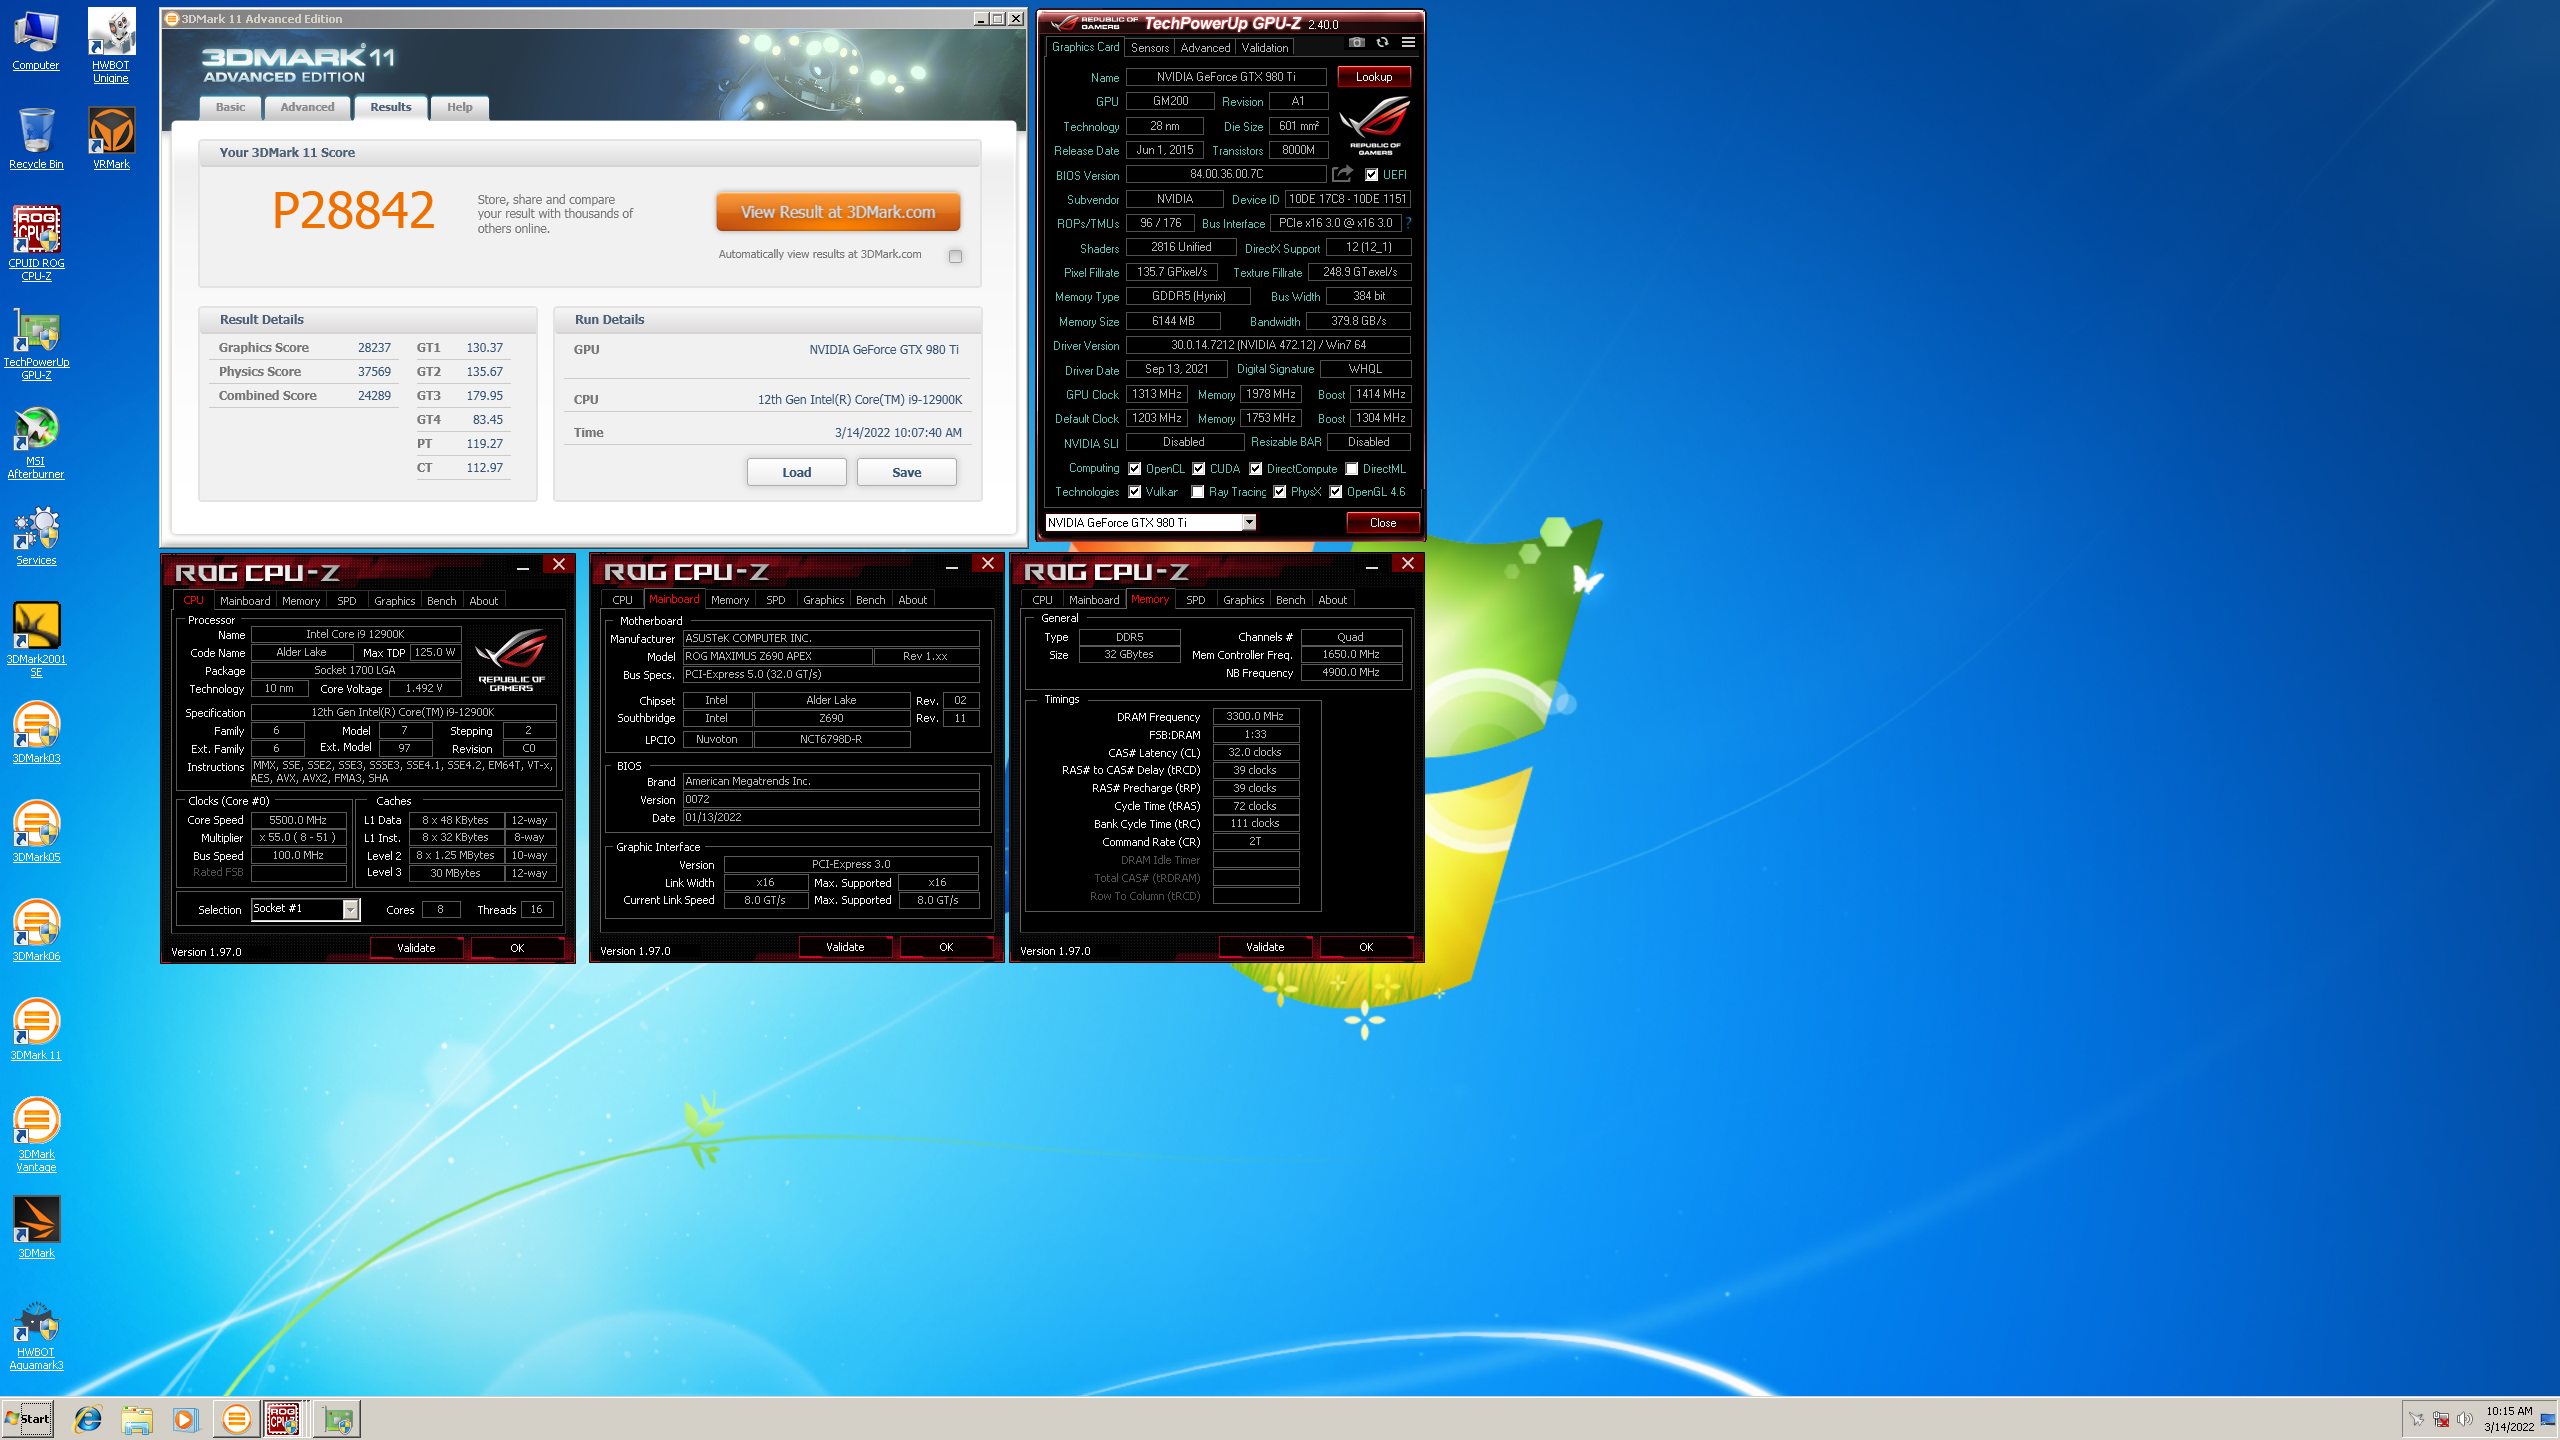Toggle automatically view results at 3DMark.com checkbox
The image size is (2560, 1440).
point(955,256)
